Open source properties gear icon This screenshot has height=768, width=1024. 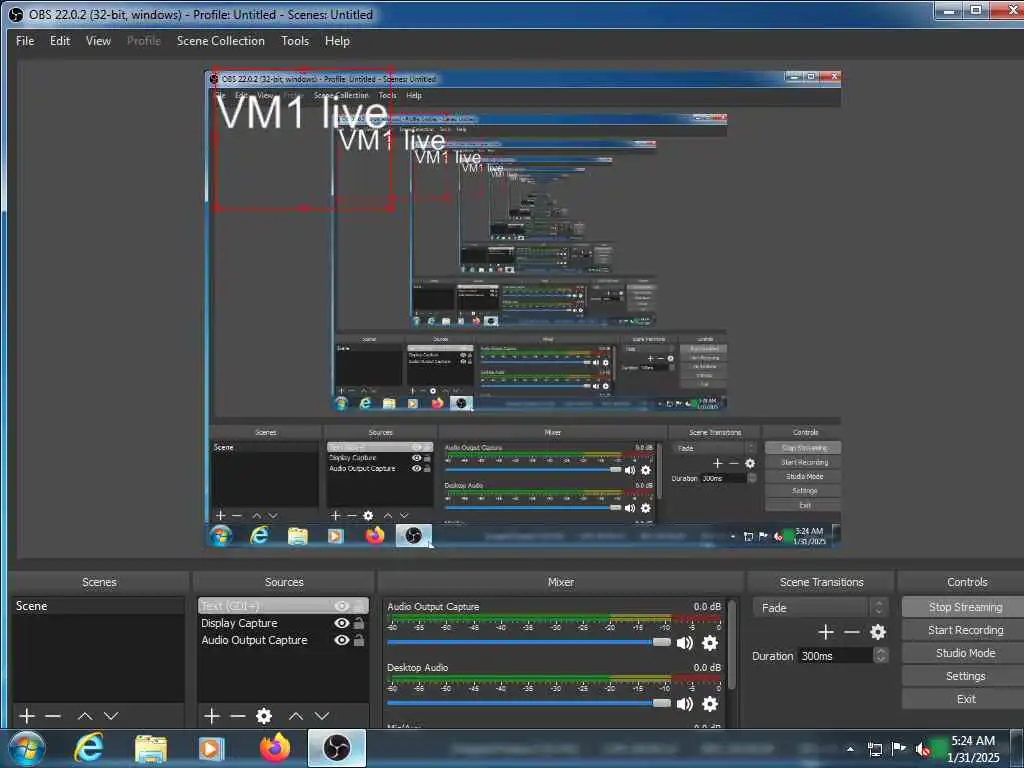click(x=264, y=716)
